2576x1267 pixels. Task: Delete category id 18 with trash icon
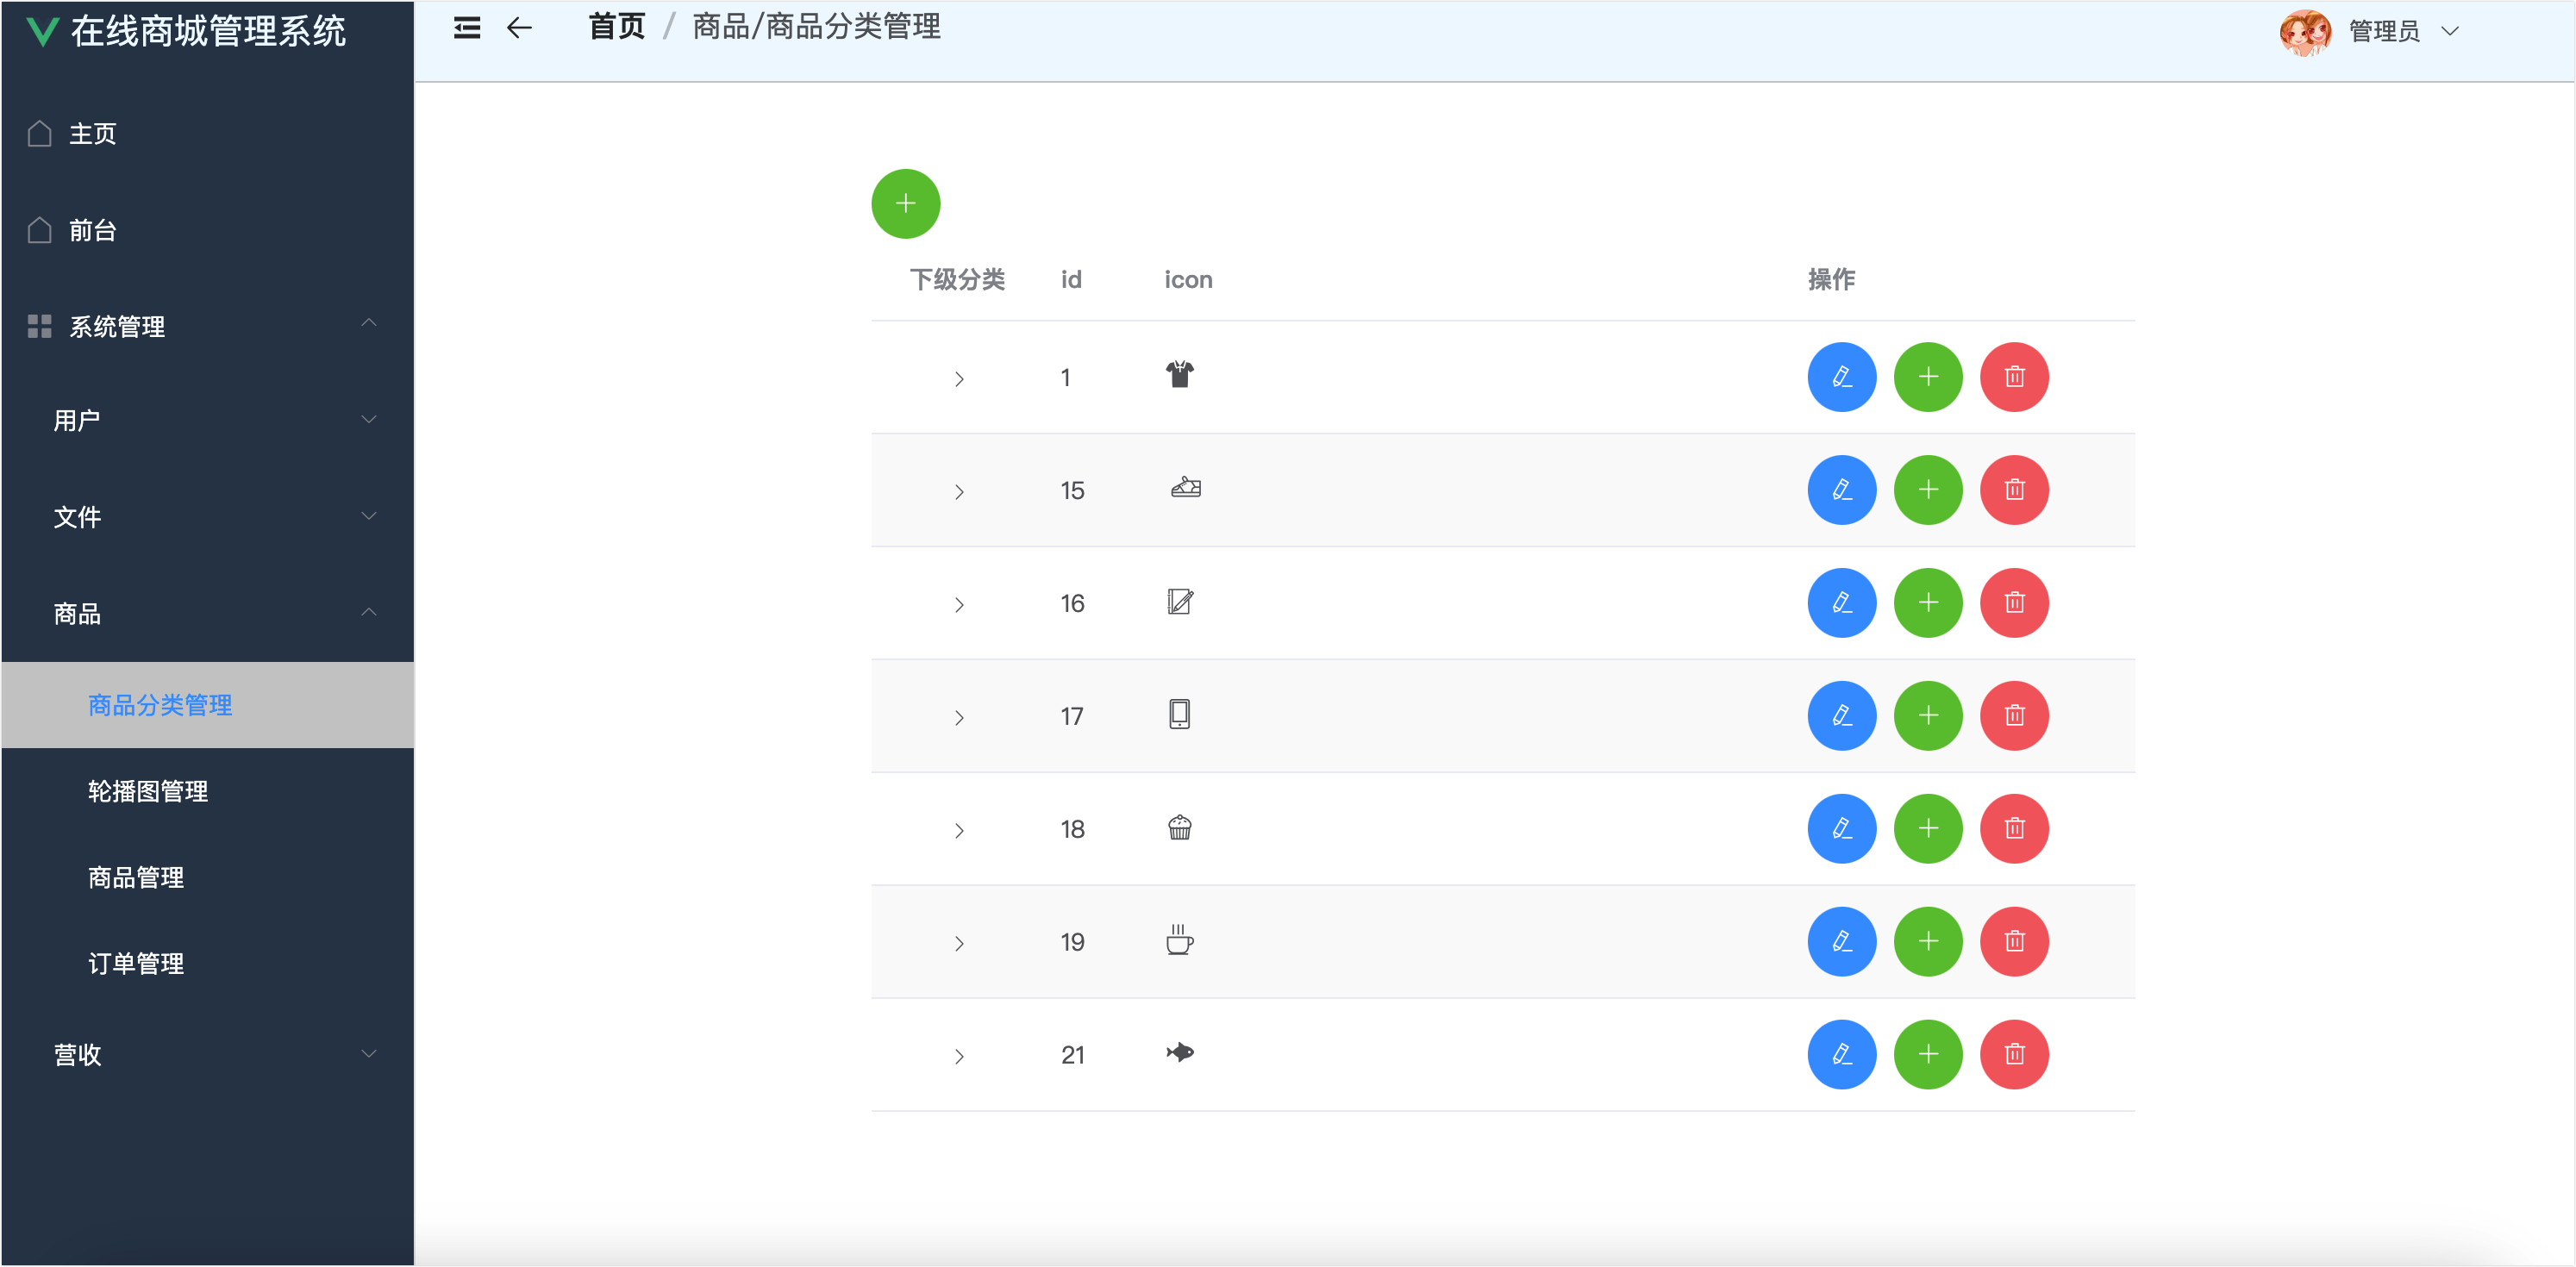point(2014,829)
